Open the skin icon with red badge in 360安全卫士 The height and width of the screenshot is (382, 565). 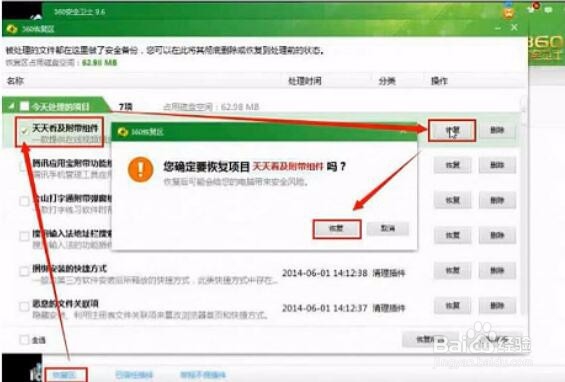[533, 9]
